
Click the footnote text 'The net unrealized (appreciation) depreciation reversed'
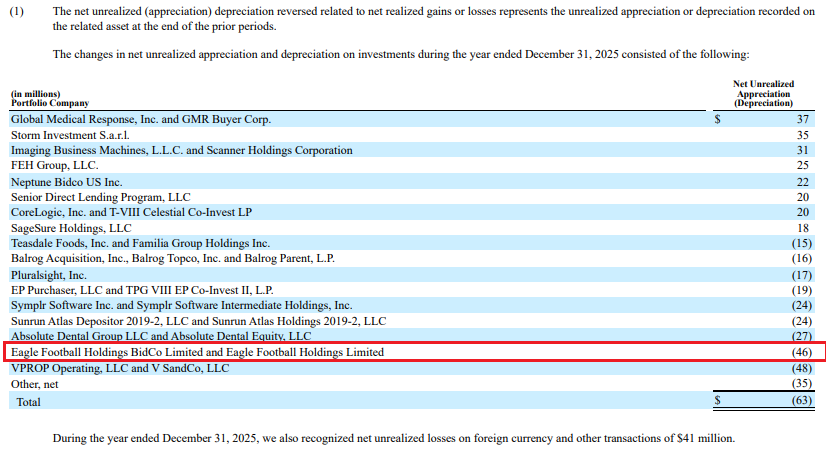point(434,19)
